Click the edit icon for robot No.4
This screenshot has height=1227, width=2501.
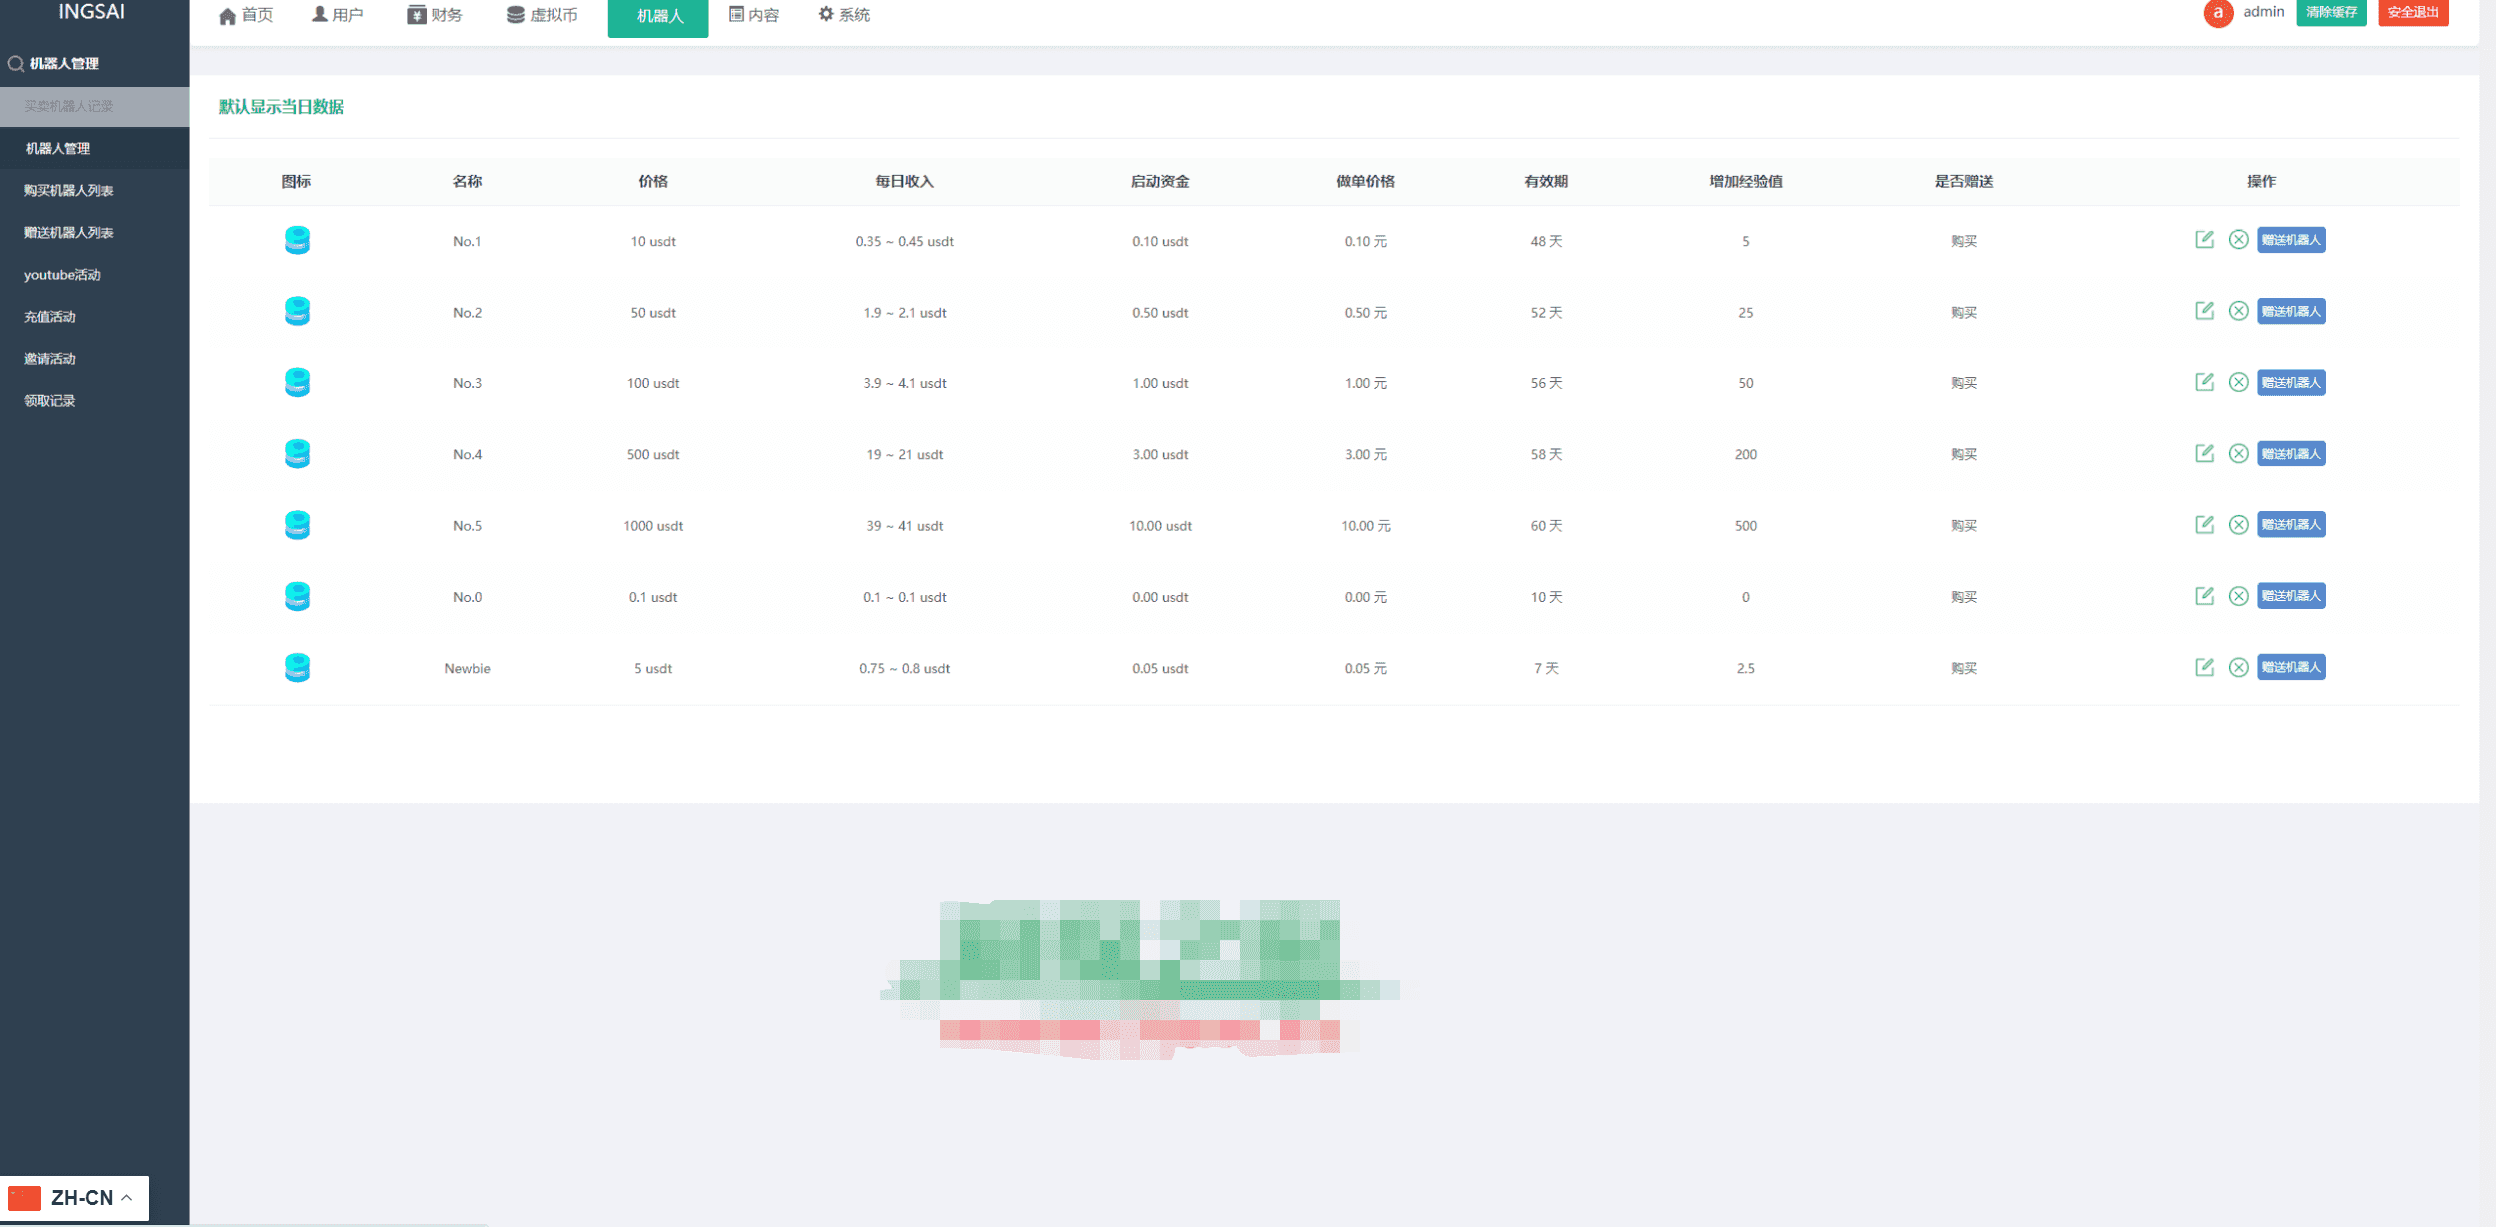tap(2207, 454)
